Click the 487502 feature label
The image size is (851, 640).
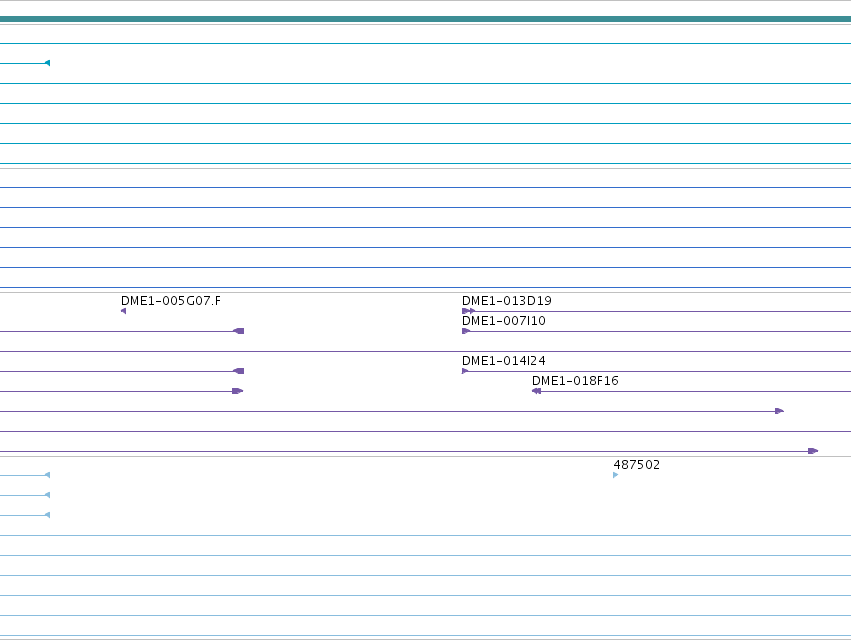(637, 465)
